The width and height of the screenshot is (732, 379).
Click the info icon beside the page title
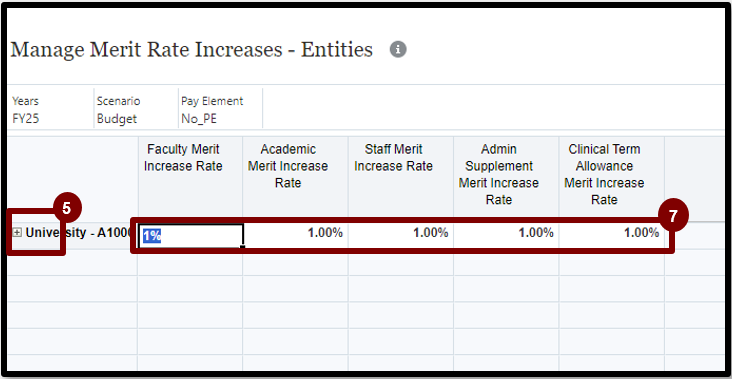tap(398, 49)
